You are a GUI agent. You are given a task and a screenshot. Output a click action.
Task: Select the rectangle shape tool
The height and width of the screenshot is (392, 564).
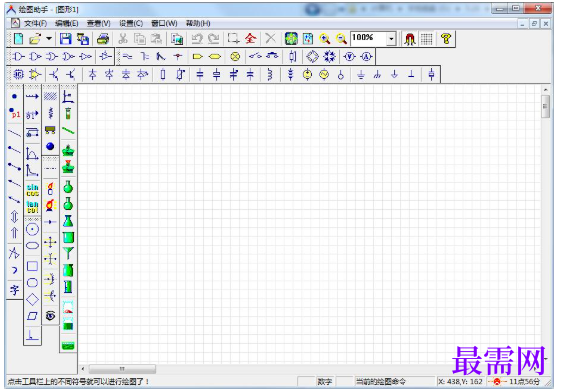pos(32,266)
